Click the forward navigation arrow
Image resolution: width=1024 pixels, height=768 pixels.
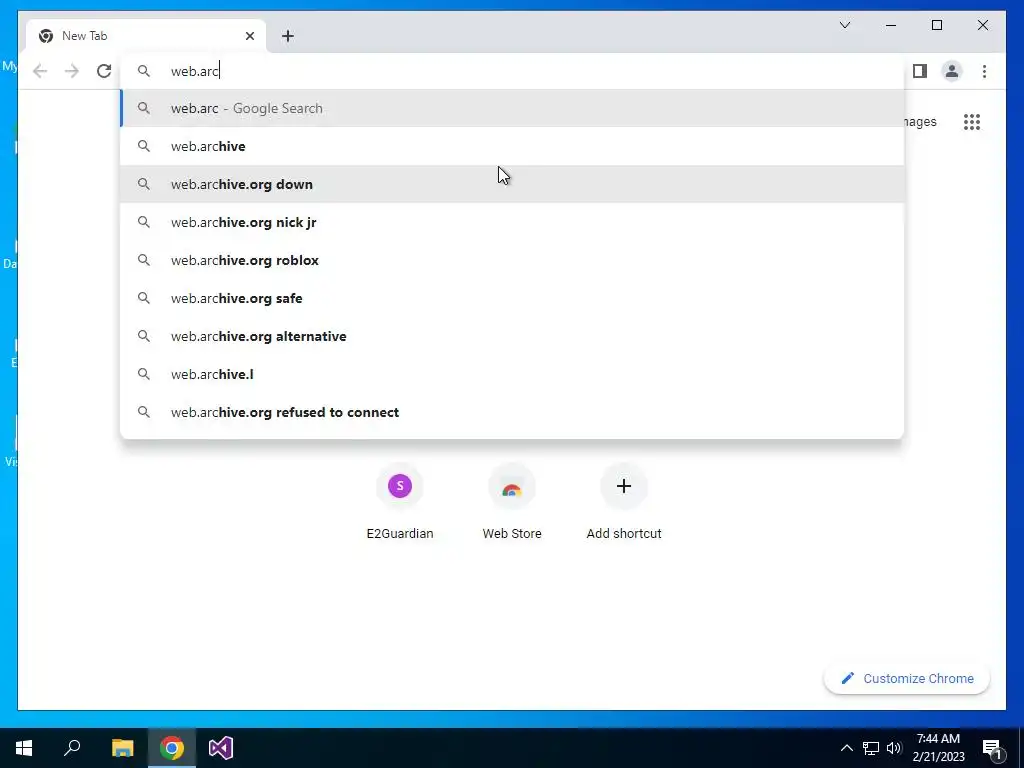[72, 71]
